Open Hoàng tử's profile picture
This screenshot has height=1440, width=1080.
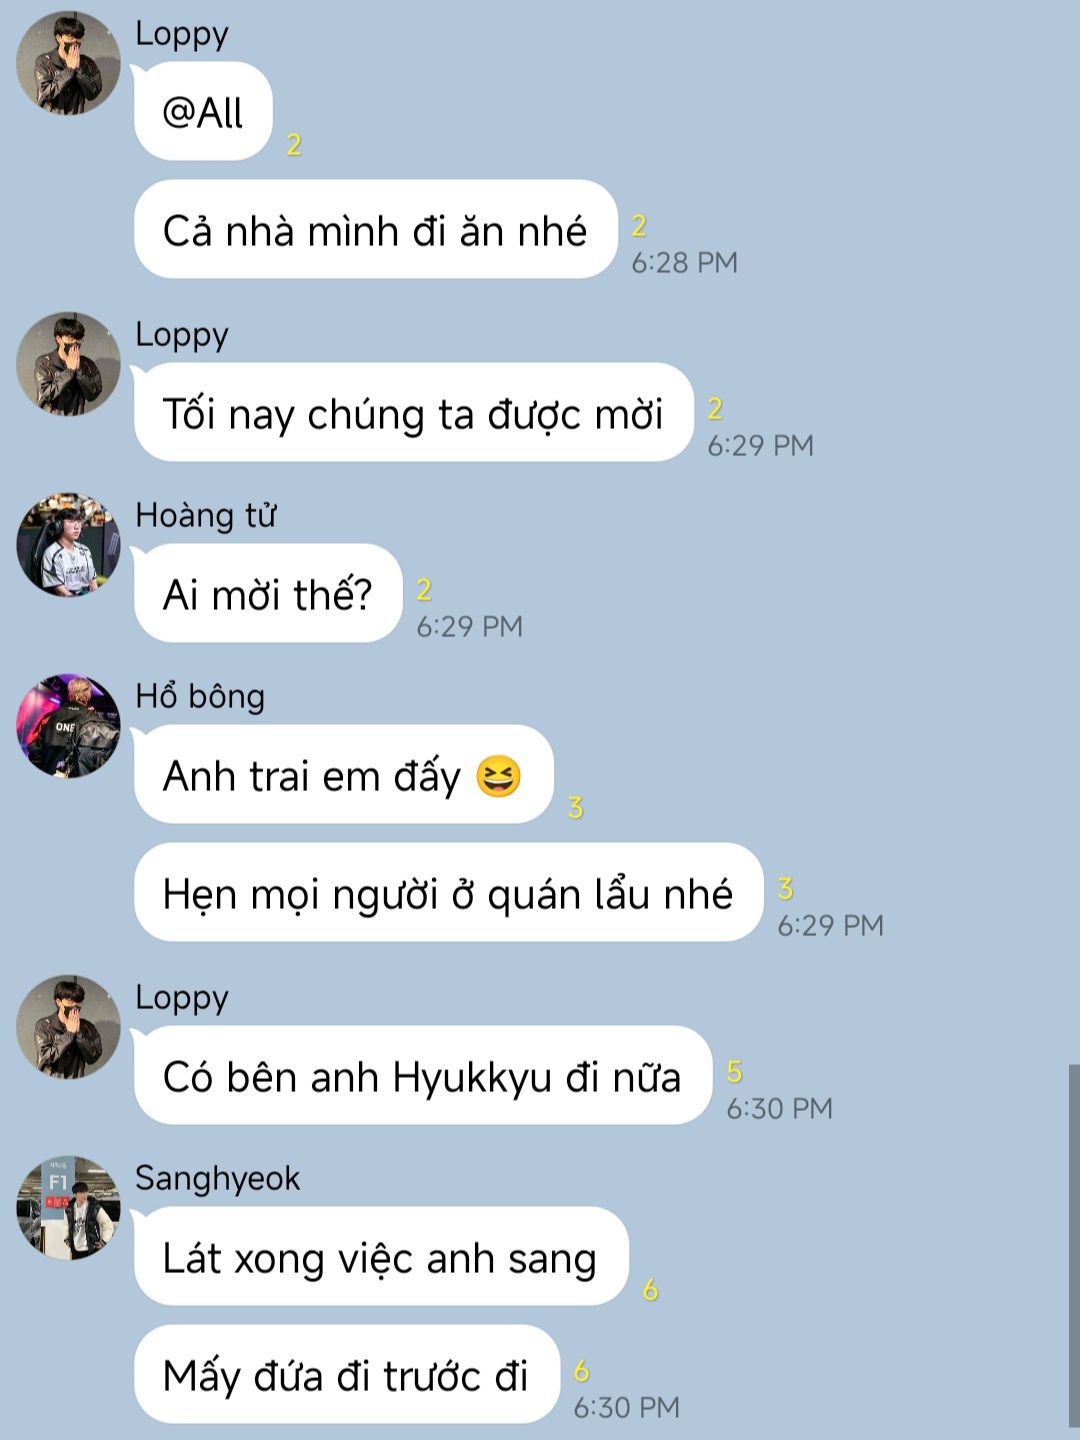pyautogui.click(x=68, y=545)
